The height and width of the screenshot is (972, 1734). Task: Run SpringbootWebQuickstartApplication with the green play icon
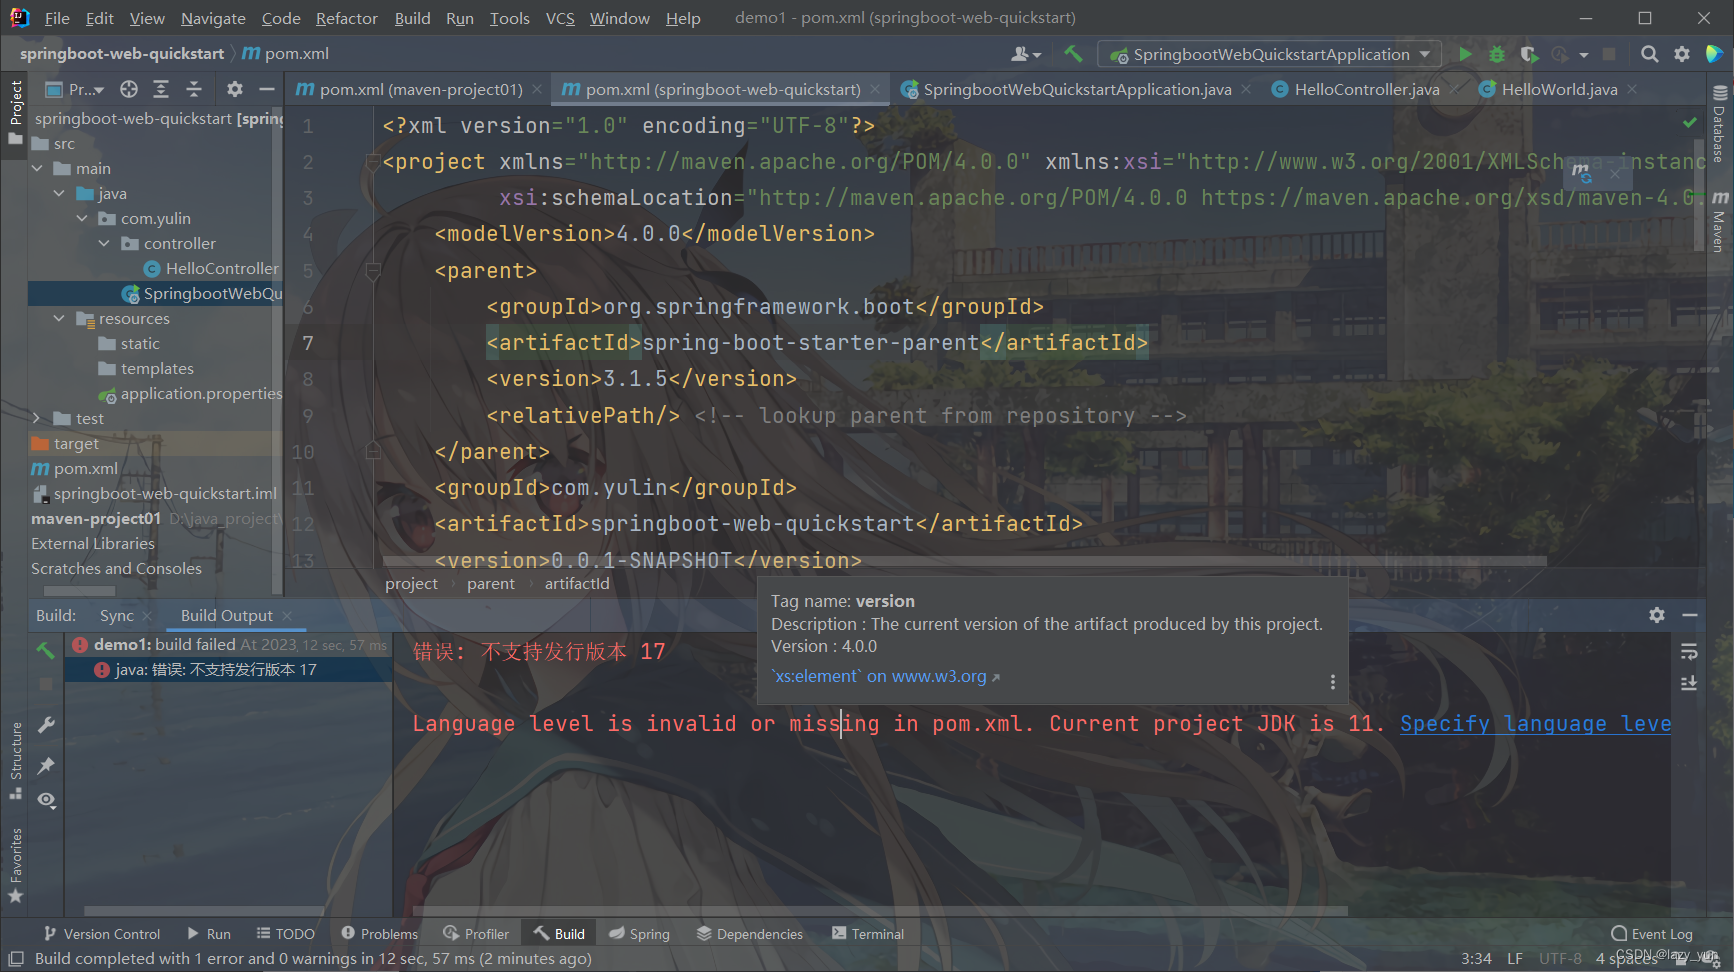(1465, 54)
